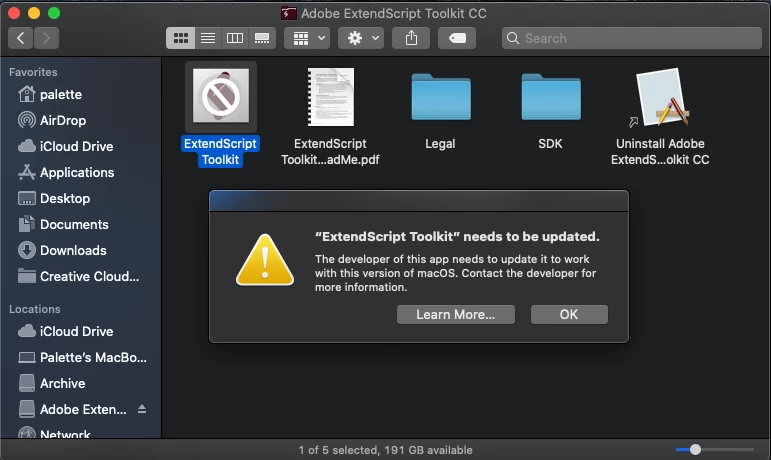Image resolution: width=771 pixels, height=460 pixels.
Task: Open Palette's MacBook location
Action: pyautogui.click(x=82, y=358)
